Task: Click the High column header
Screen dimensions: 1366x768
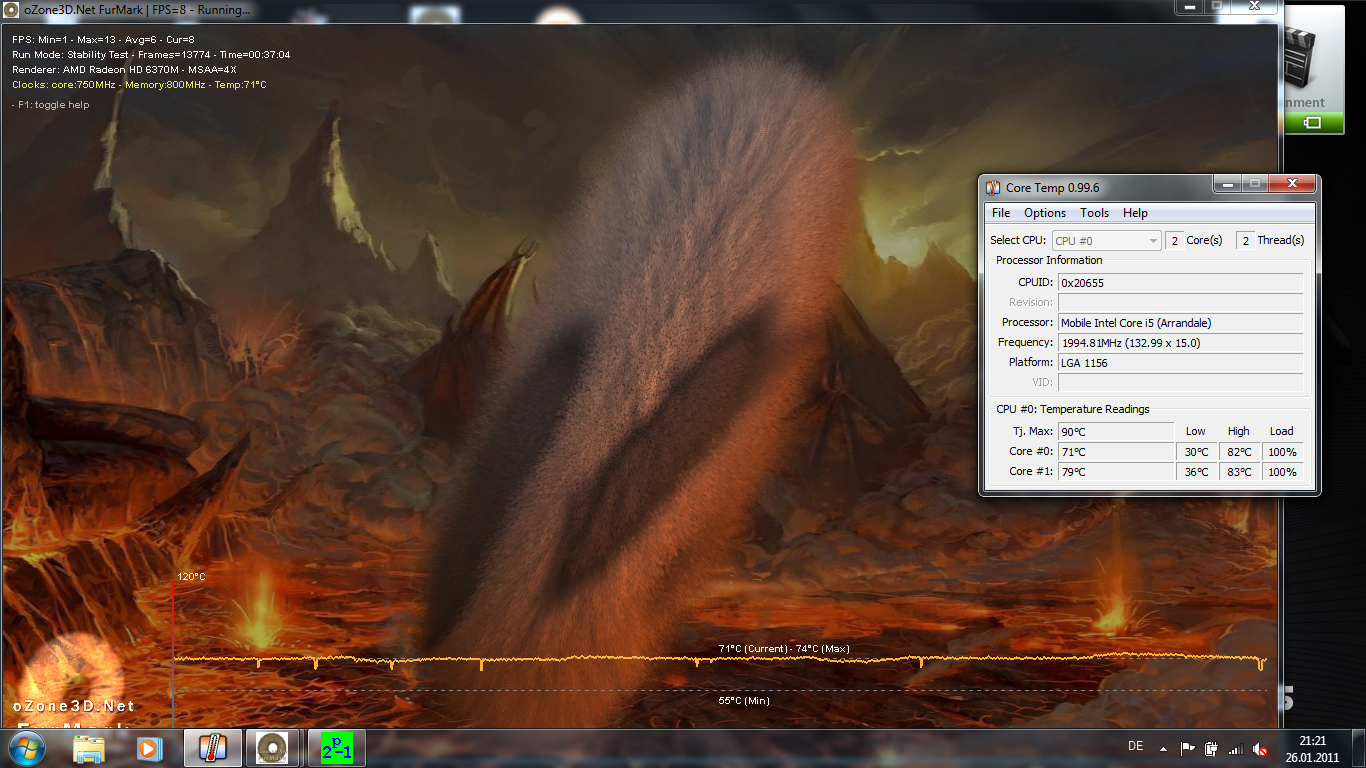Action: pos(1239,432)
